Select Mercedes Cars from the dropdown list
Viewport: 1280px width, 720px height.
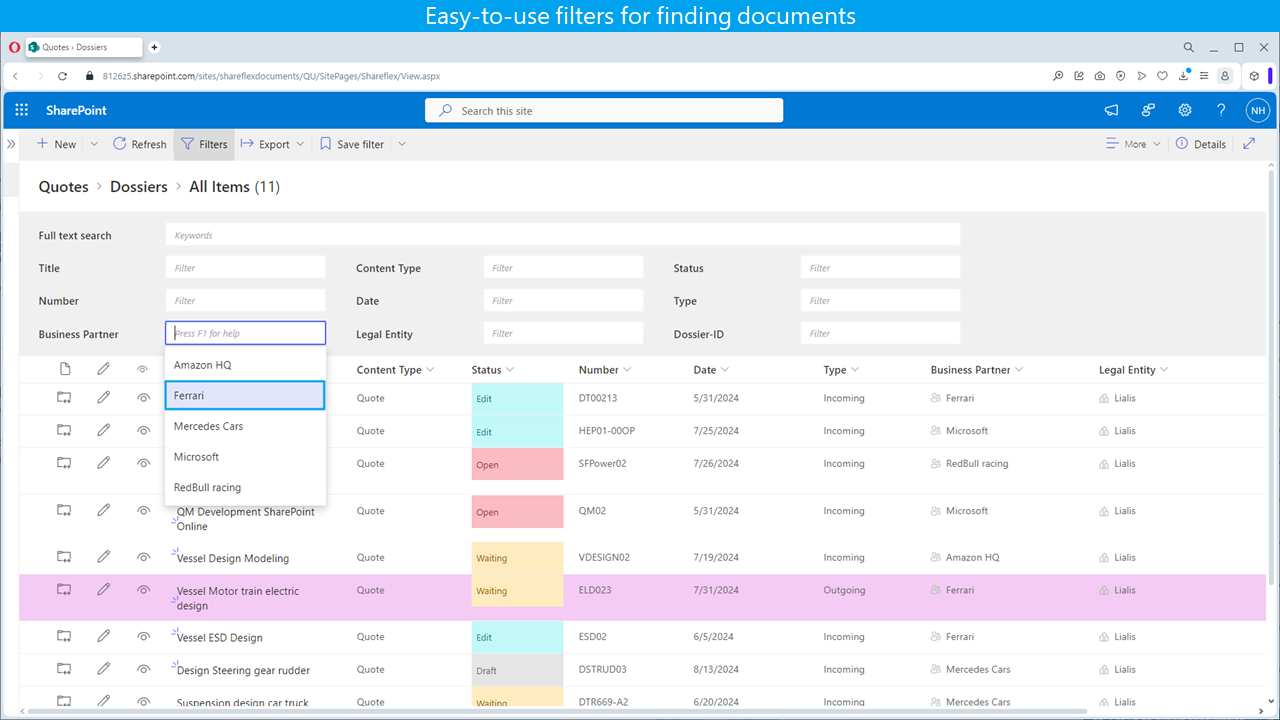point(245,426)
